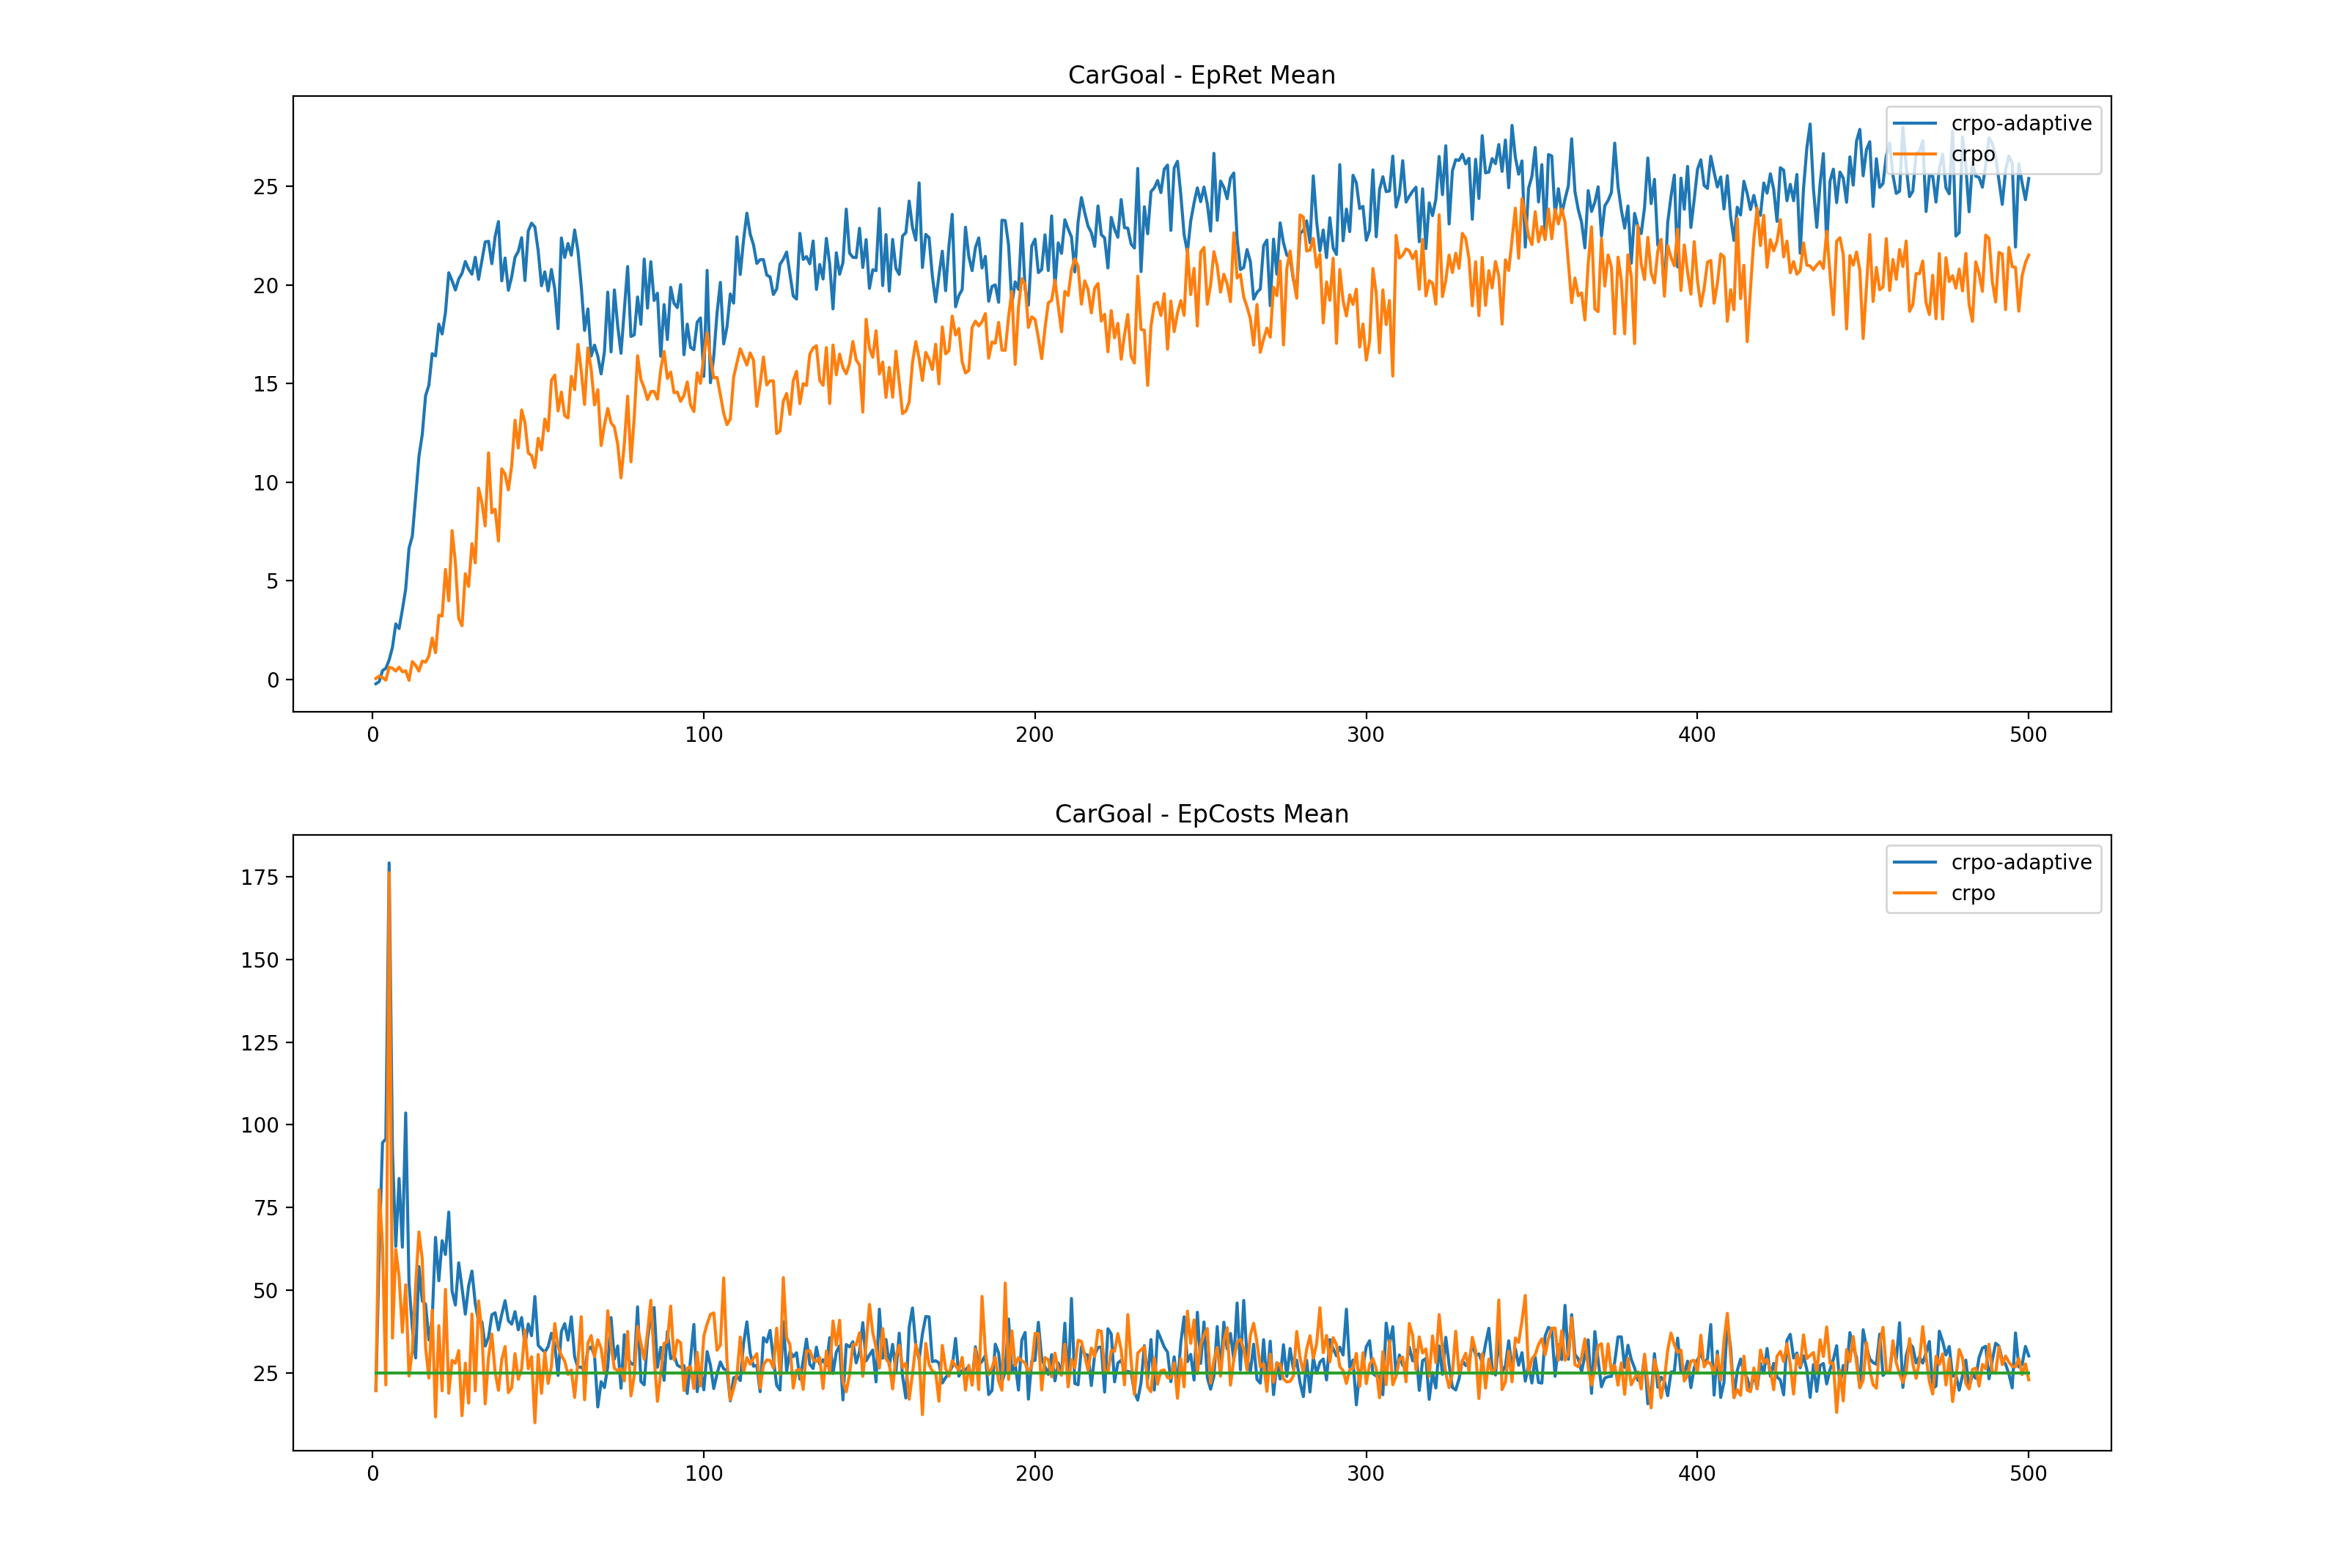This screenshot has height=1568, width=2346.
Task: Click x-axis tick label '500' on EpRet chart
Action: tap(2028, 735)
